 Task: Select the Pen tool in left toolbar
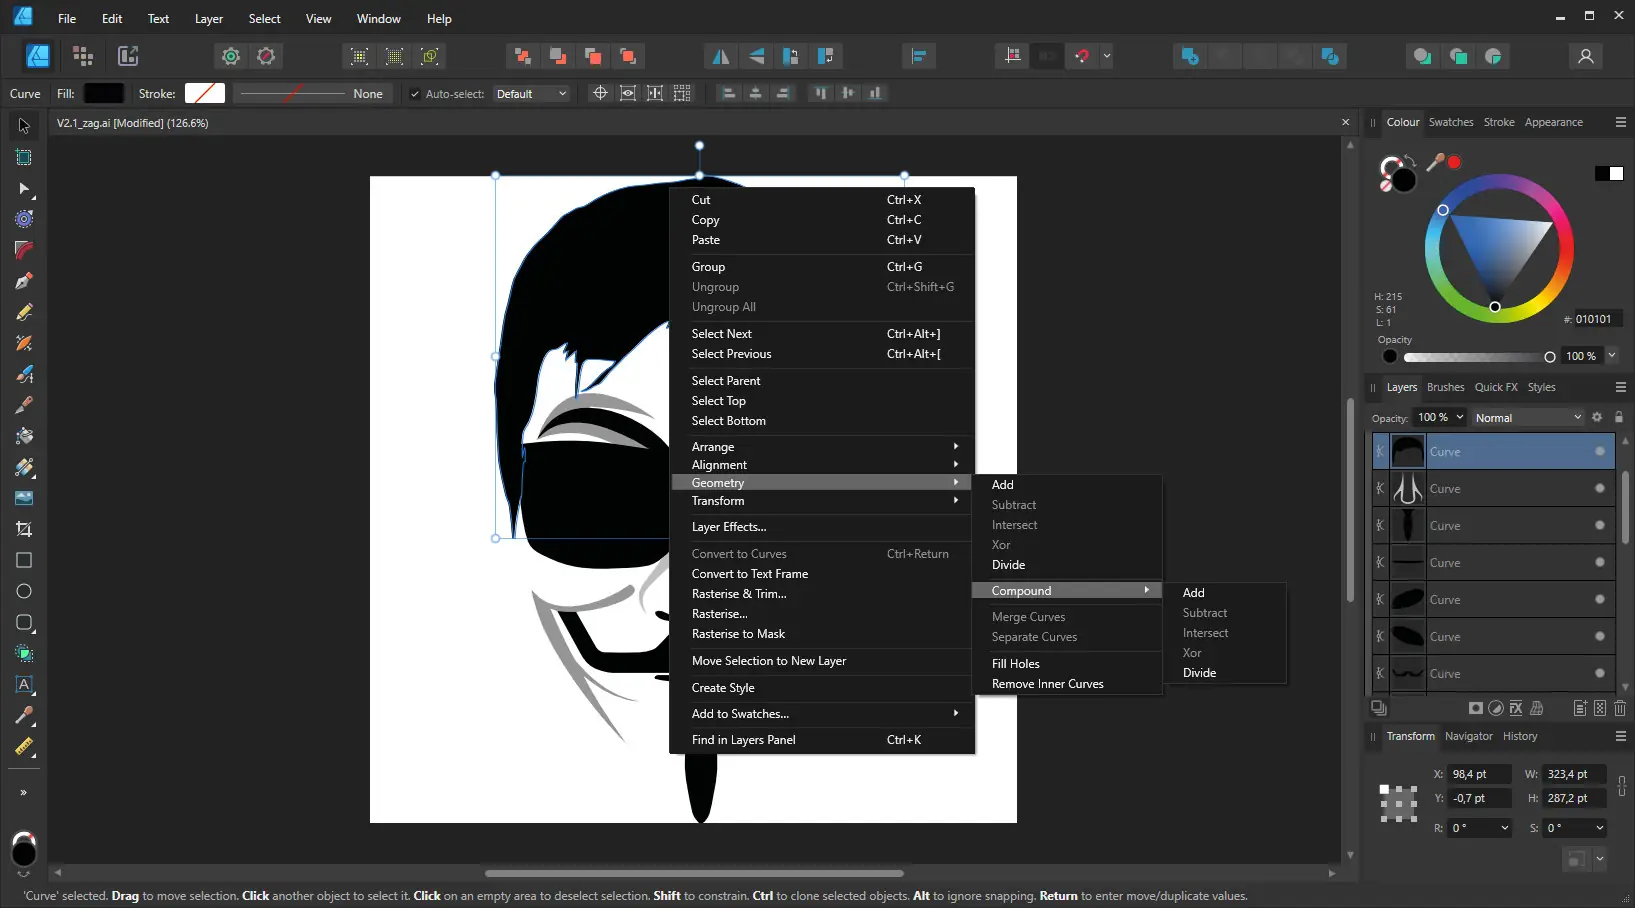point(24,281)
